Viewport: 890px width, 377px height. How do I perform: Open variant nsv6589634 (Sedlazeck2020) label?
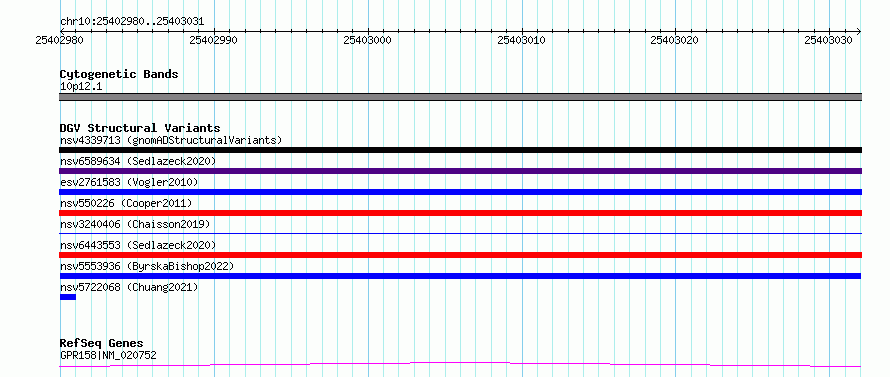[138, 161]
